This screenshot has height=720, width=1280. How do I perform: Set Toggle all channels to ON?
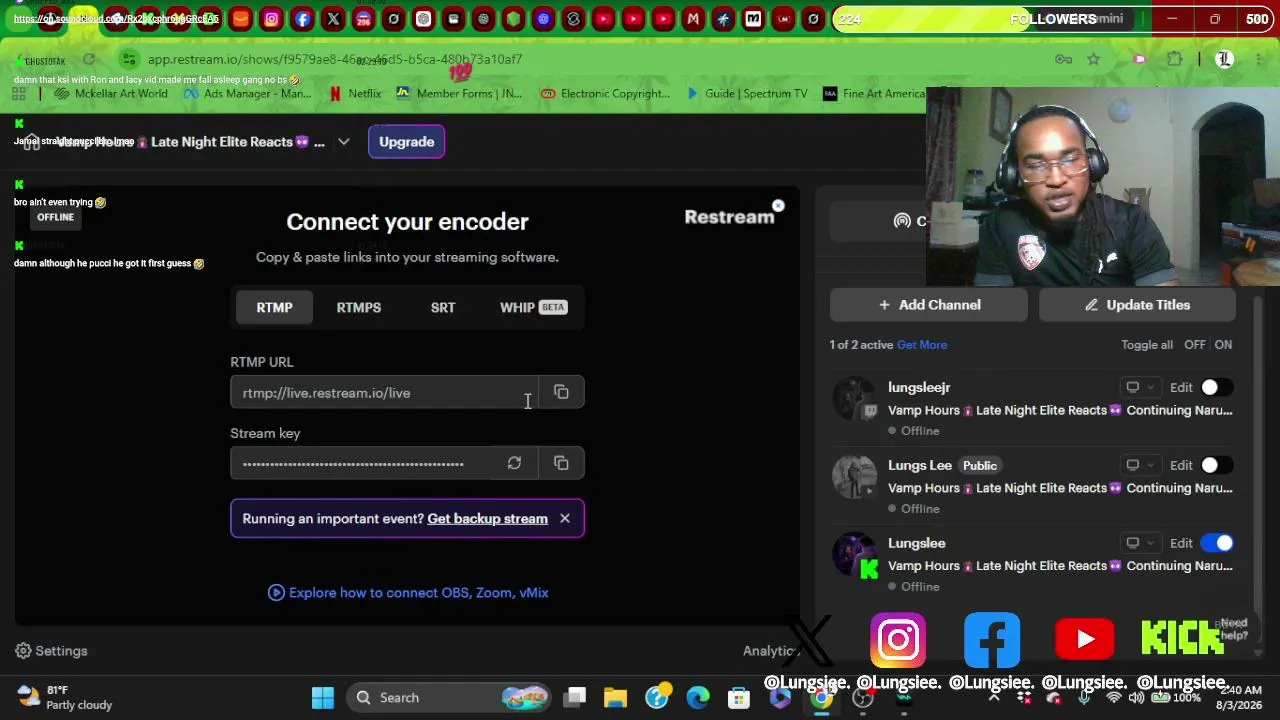(x=1223, y=344)
